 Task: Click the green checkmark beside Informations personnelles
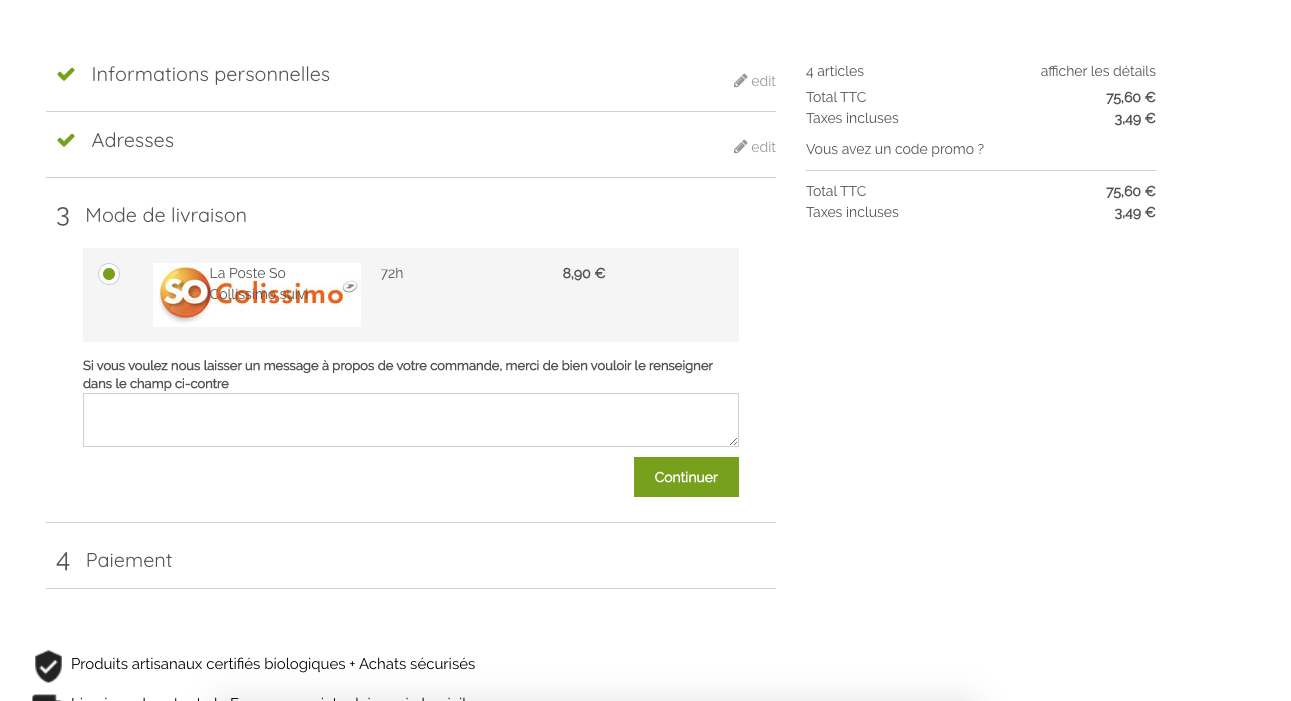pos(66,75)
